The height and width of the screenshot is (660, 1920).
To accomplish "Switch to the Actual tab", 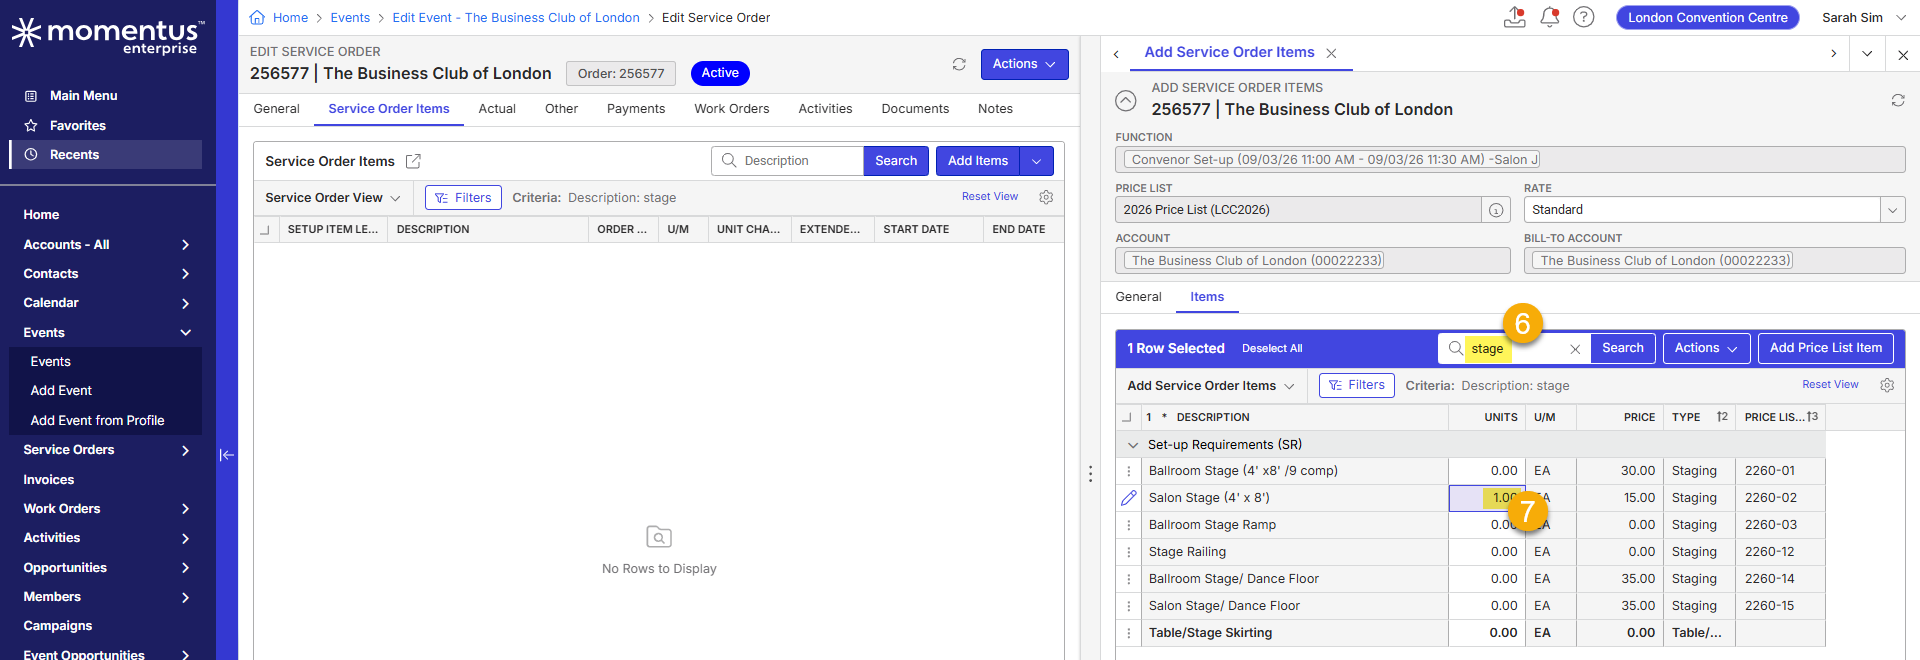I will click(x=497, y=109).
